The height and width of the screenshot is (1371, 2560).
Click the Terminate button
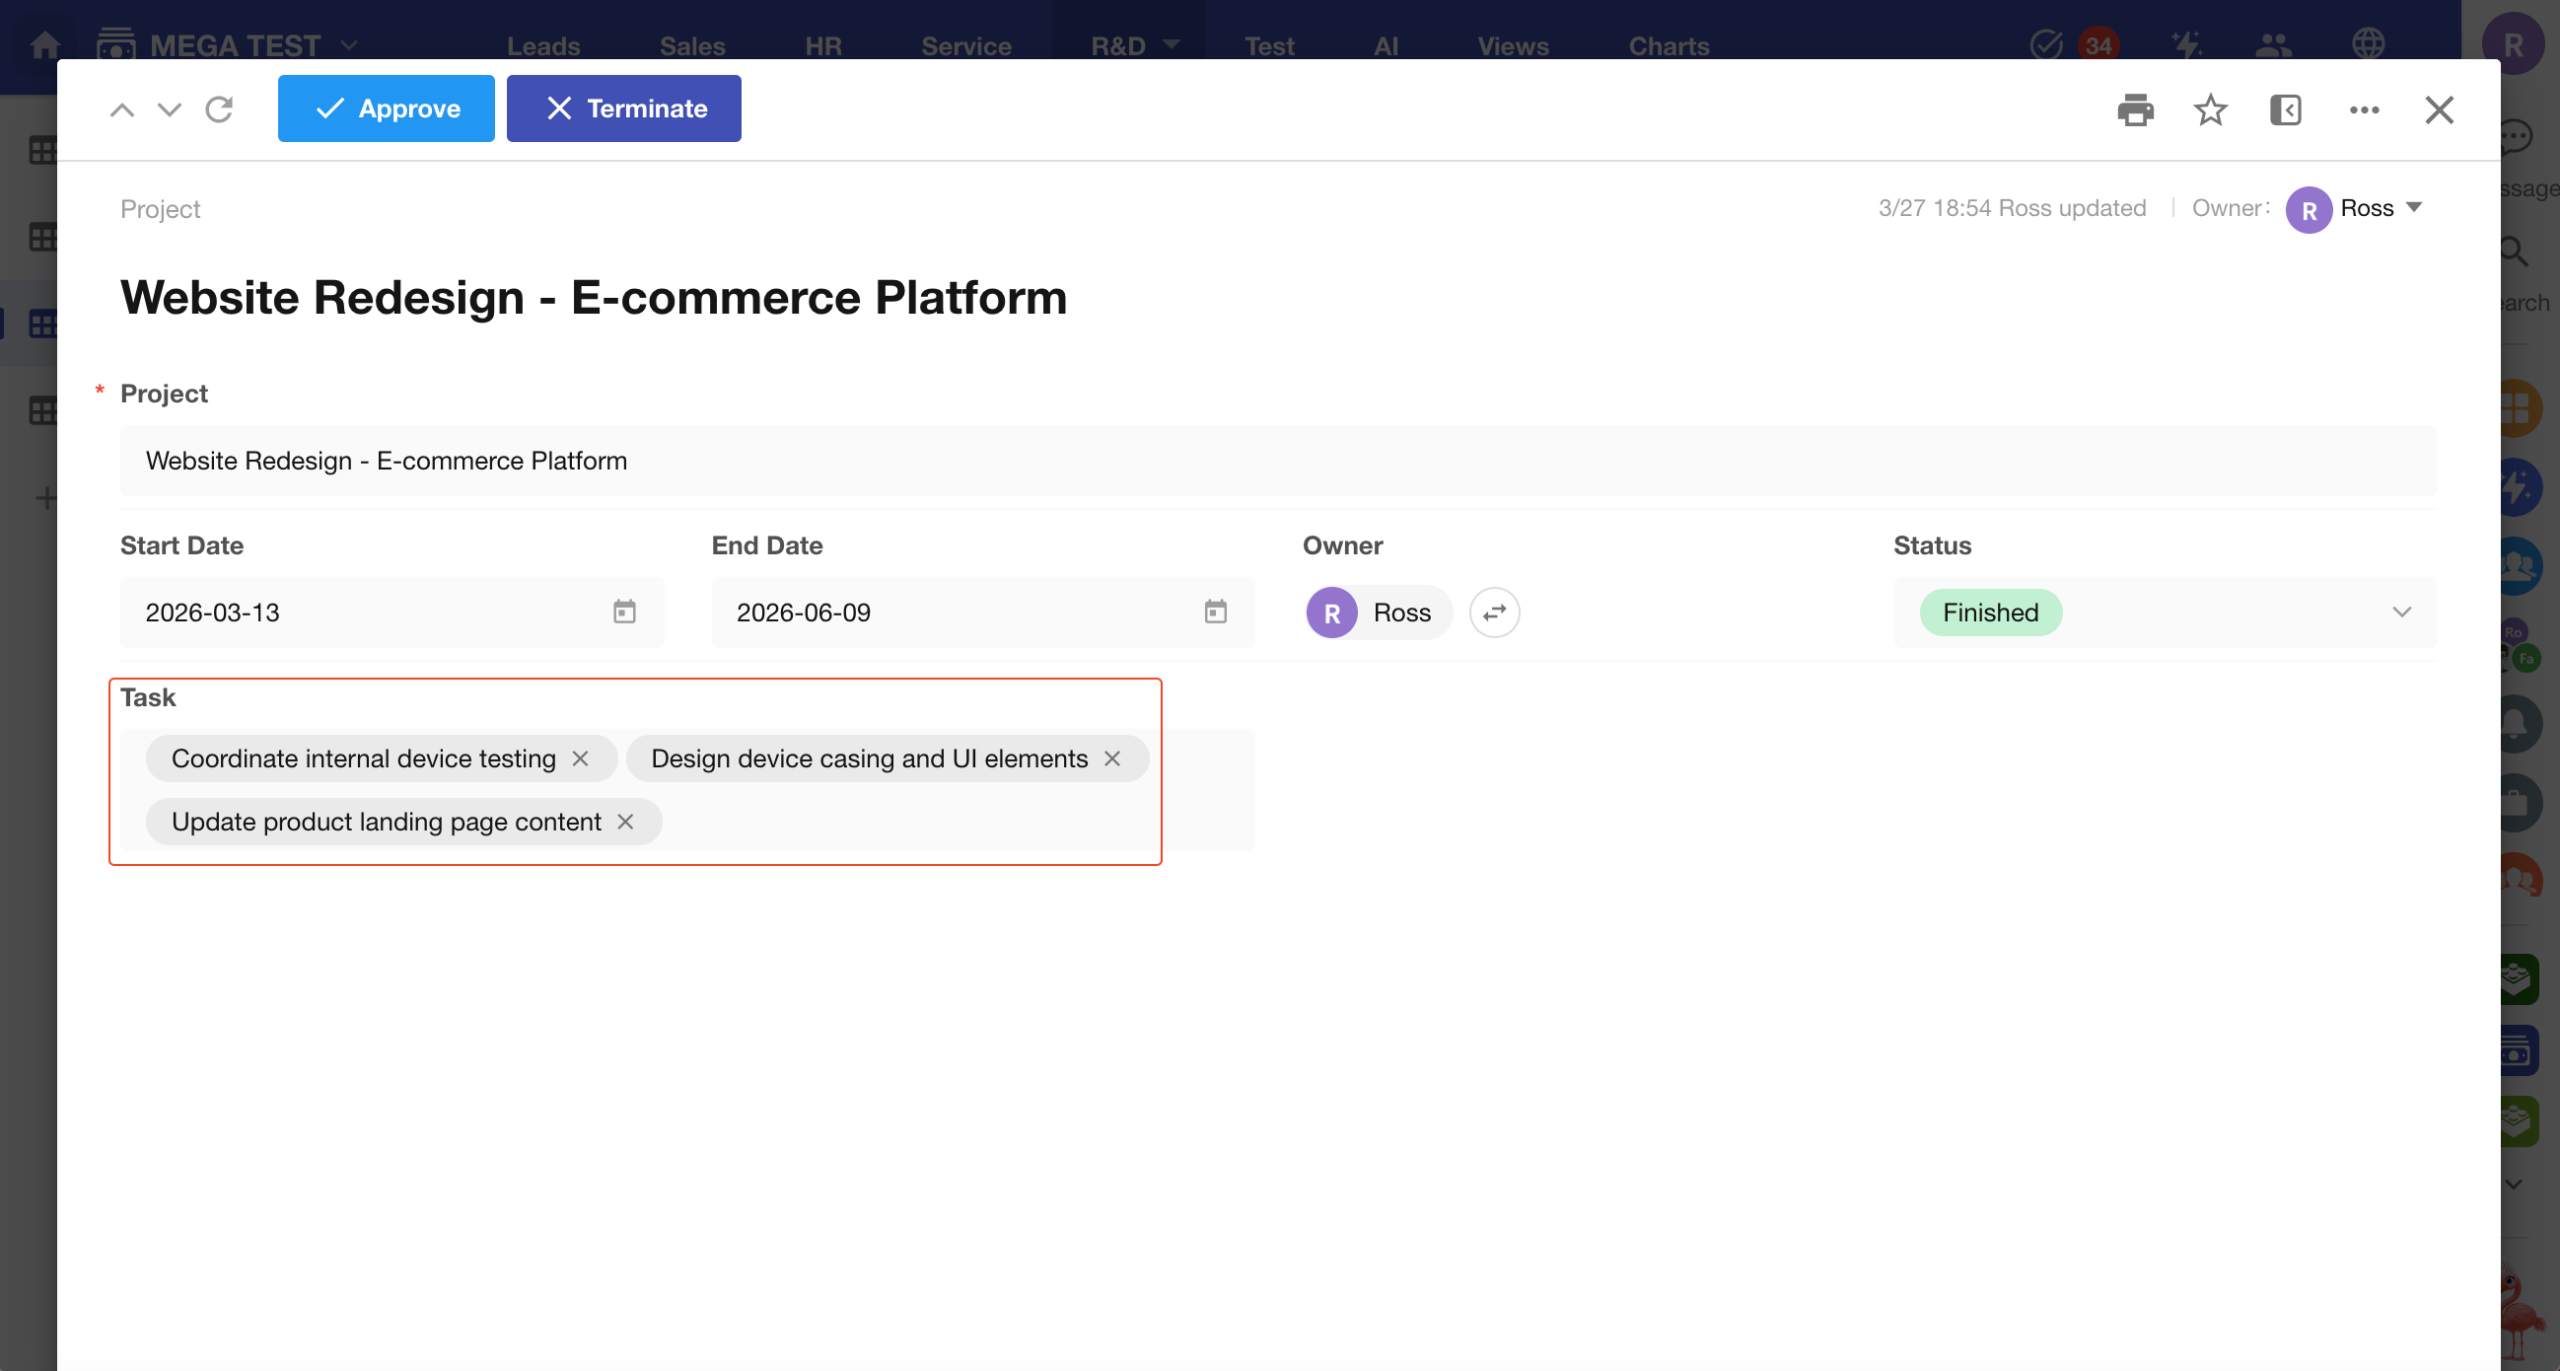point(624,109)
